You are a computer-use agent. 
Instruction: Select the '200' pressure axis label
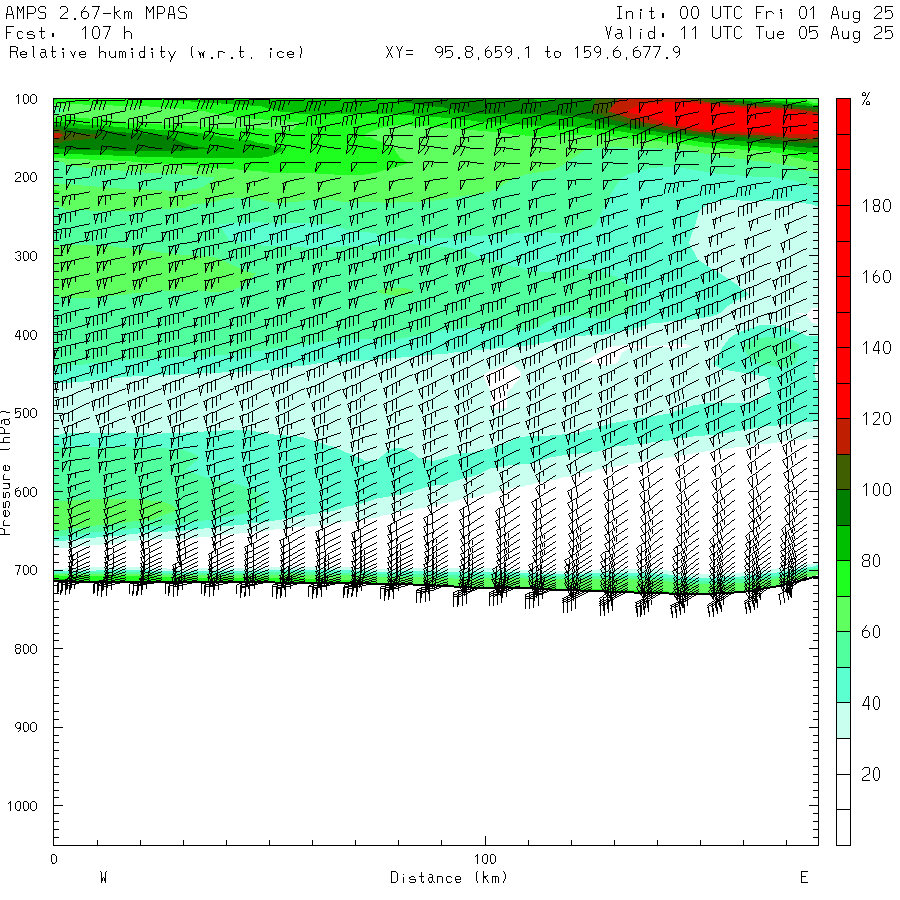pos(26,177)
